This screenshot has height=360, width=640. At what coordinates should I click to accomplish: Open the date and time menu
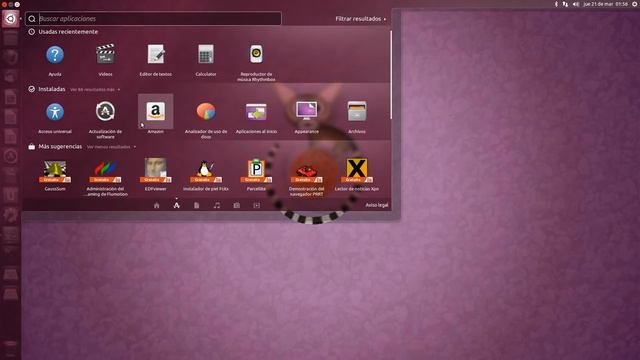pyautogui.click(x=605, y=4)
